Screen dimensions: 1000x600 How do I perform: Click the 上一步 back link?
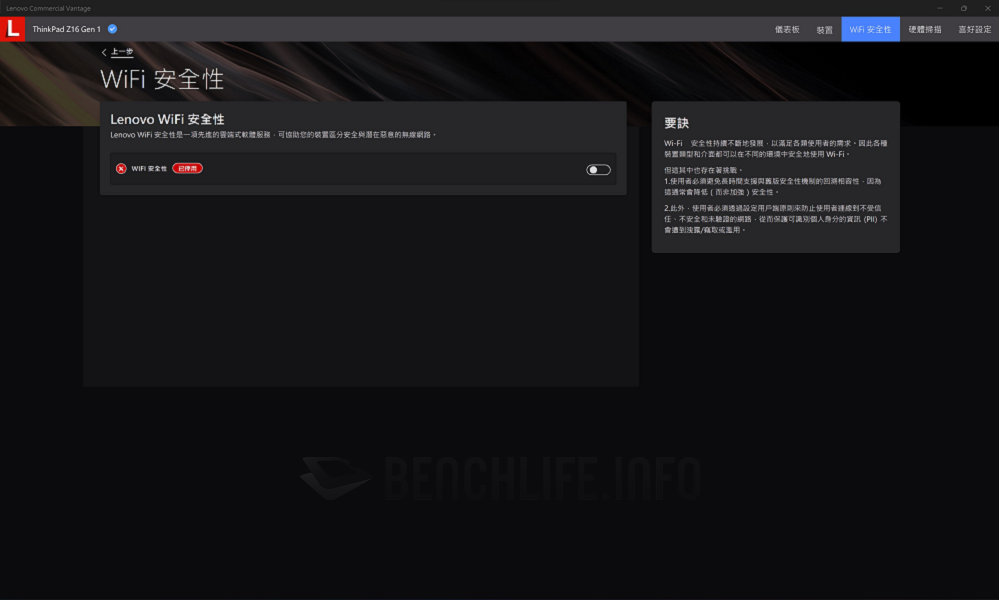click(121, 52)
